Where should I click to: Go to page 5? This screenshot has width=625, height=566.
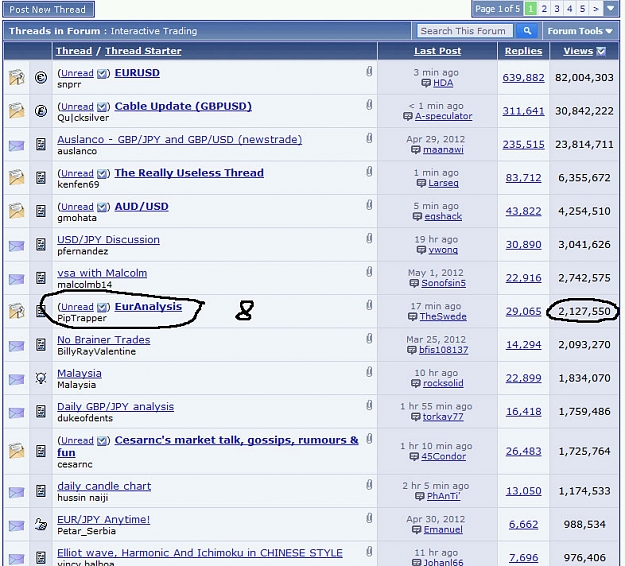pyautogui.click(x=582, y=9)
